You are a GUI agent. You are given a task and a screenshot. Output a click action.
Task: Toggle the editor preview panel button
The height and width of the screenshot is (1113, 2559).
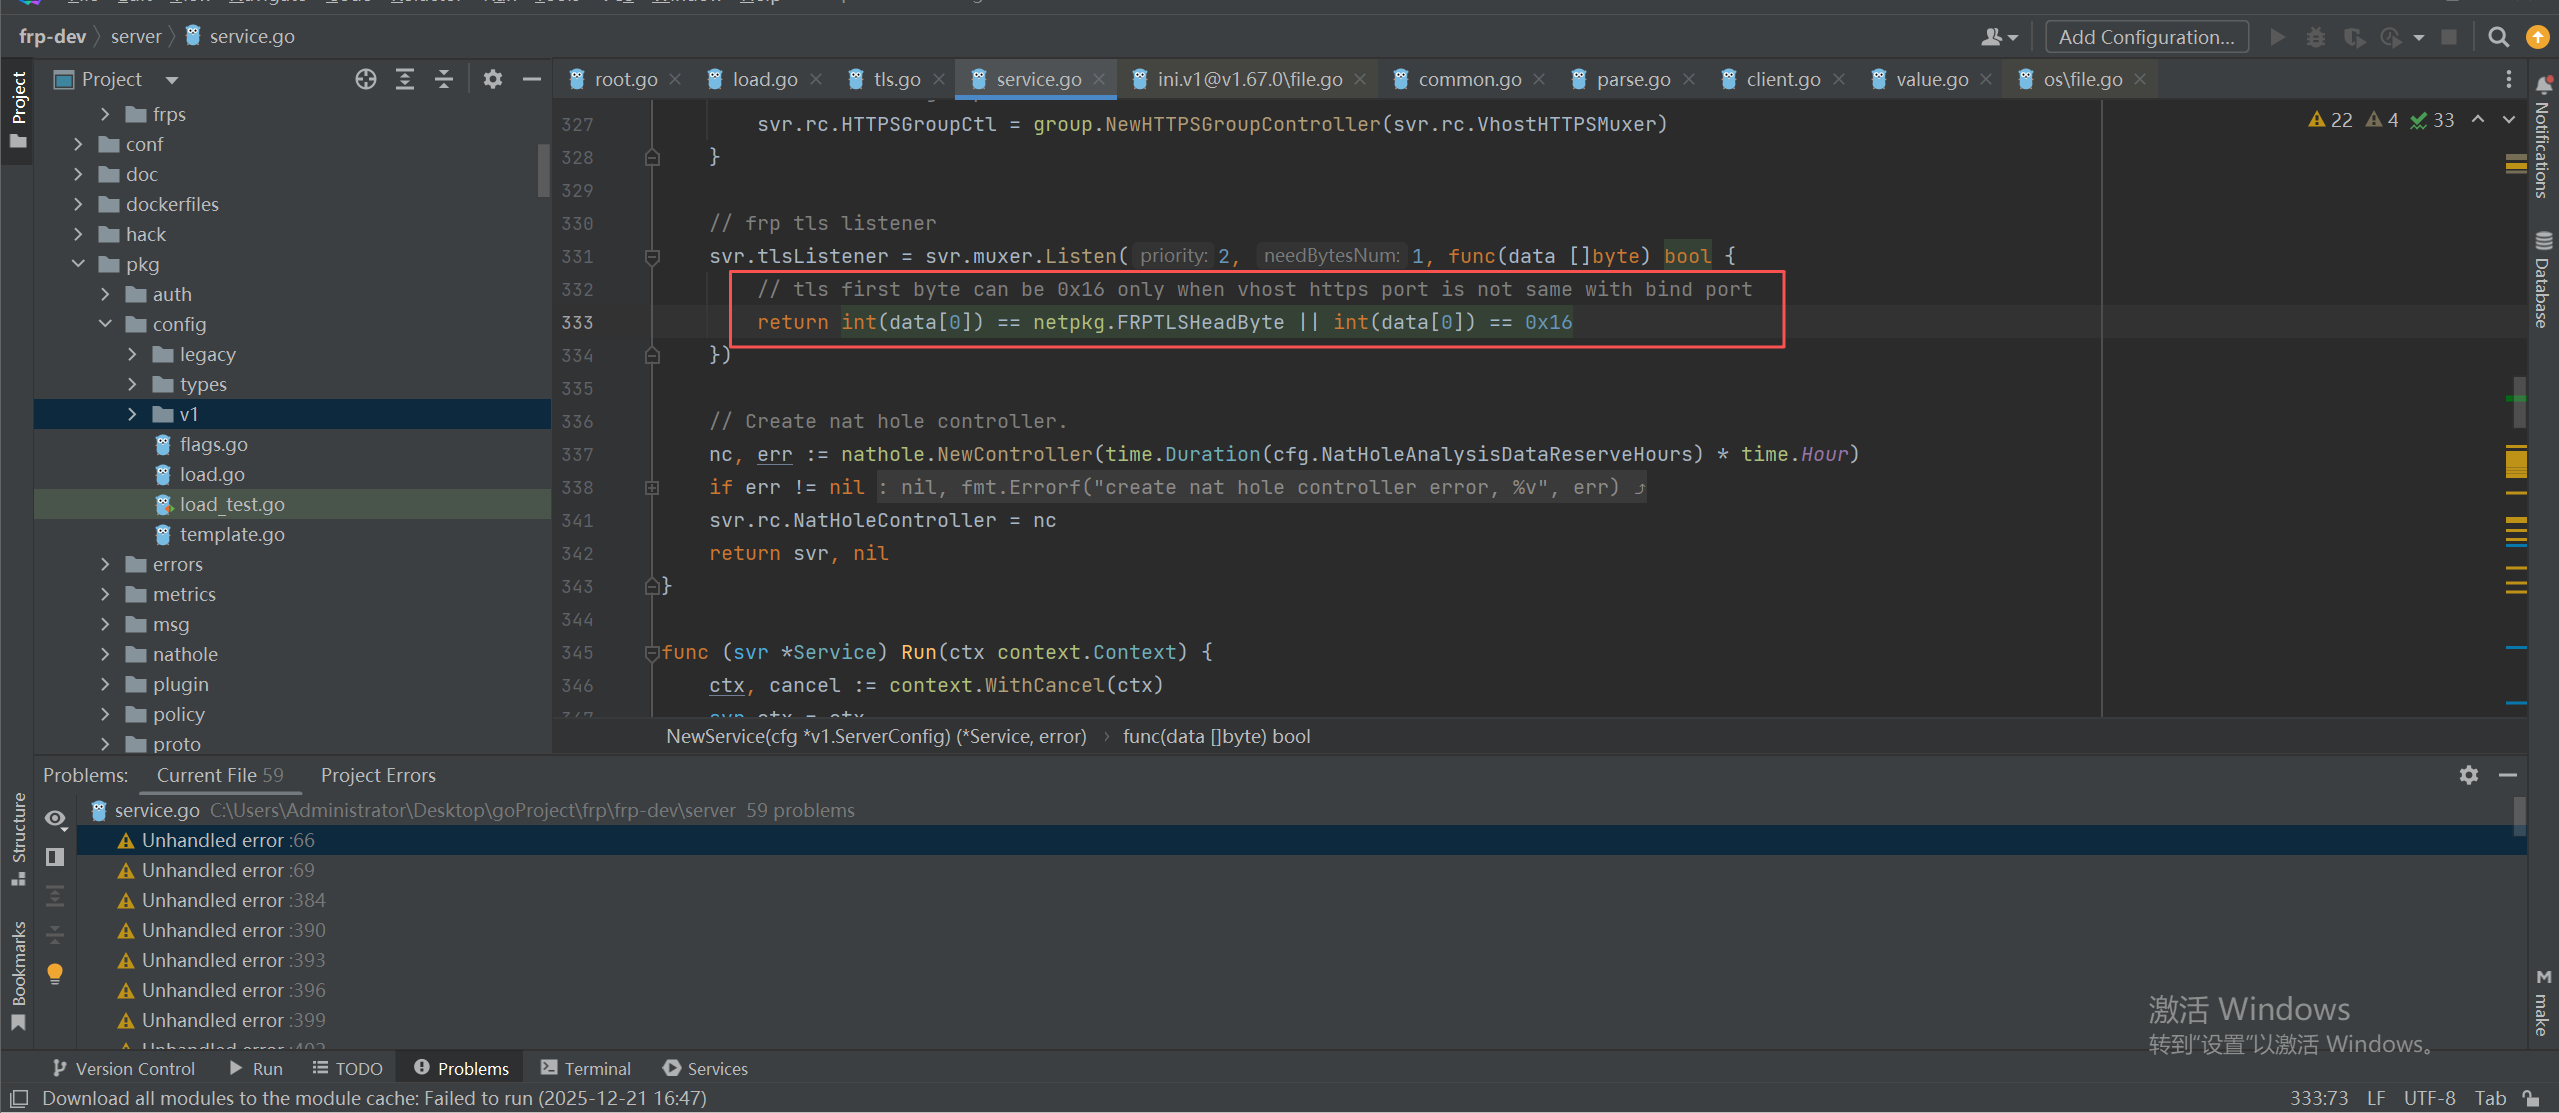click(55, 857)
